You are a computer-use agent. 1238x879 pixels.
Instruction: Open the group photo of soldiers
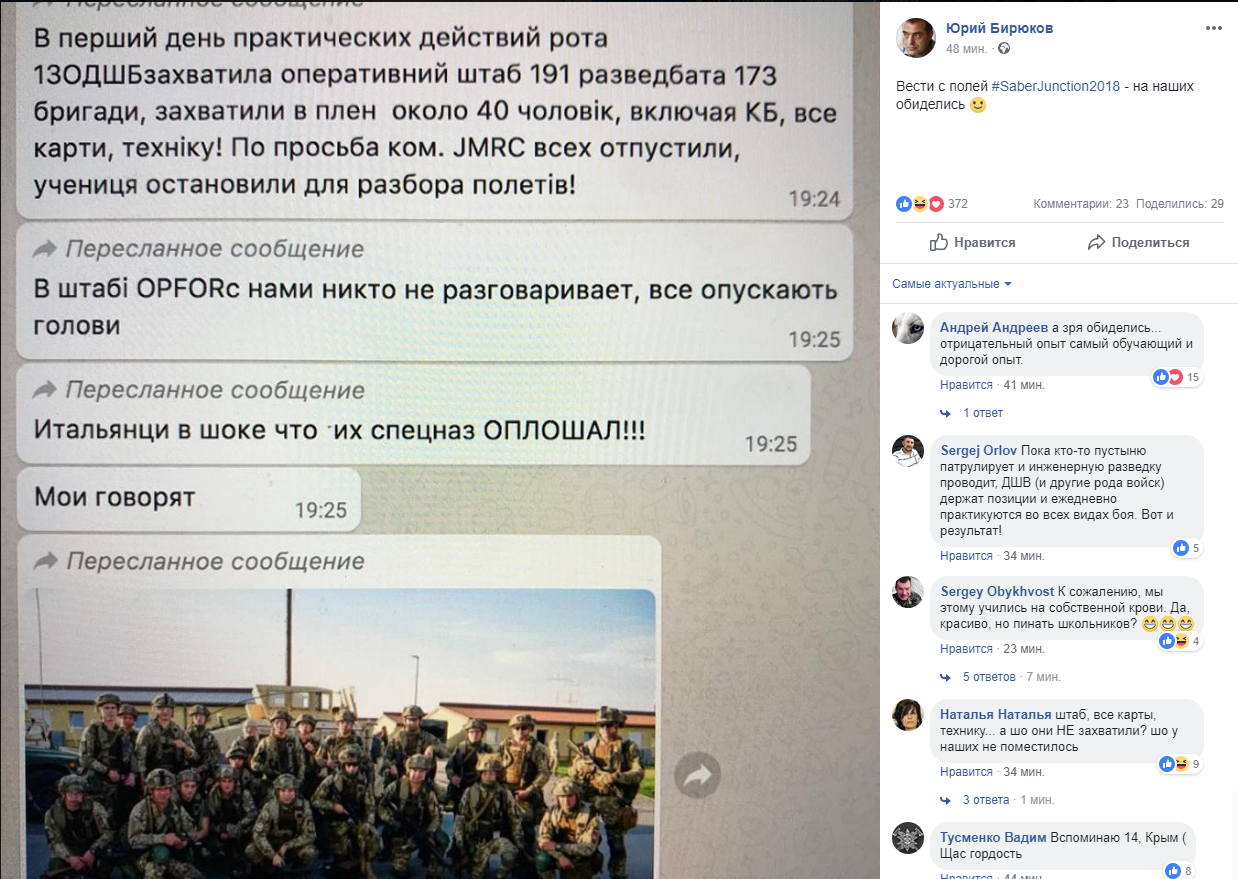(x=340, y=734)
